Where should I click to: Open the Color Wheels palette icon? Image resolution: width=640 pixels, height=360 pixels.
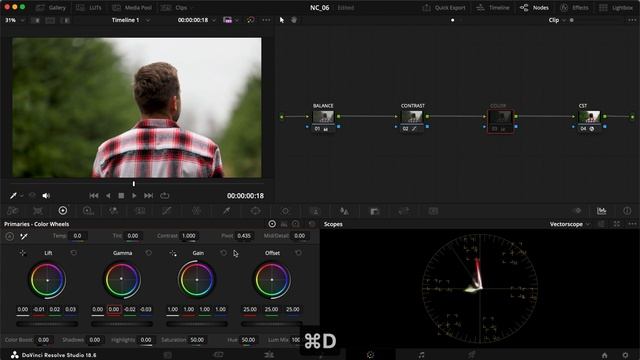pos(63,211)
